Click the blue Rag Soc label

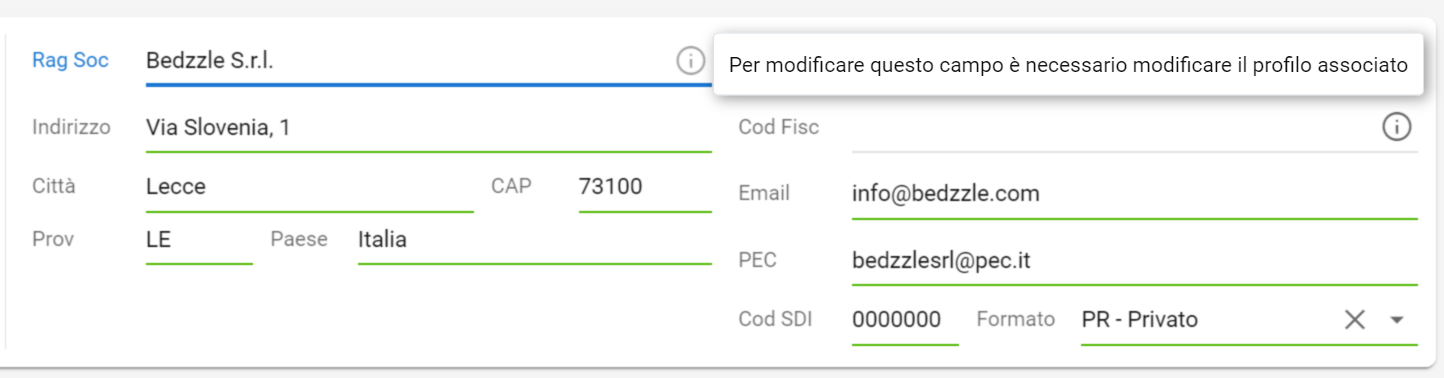click(x=70, y=60)
